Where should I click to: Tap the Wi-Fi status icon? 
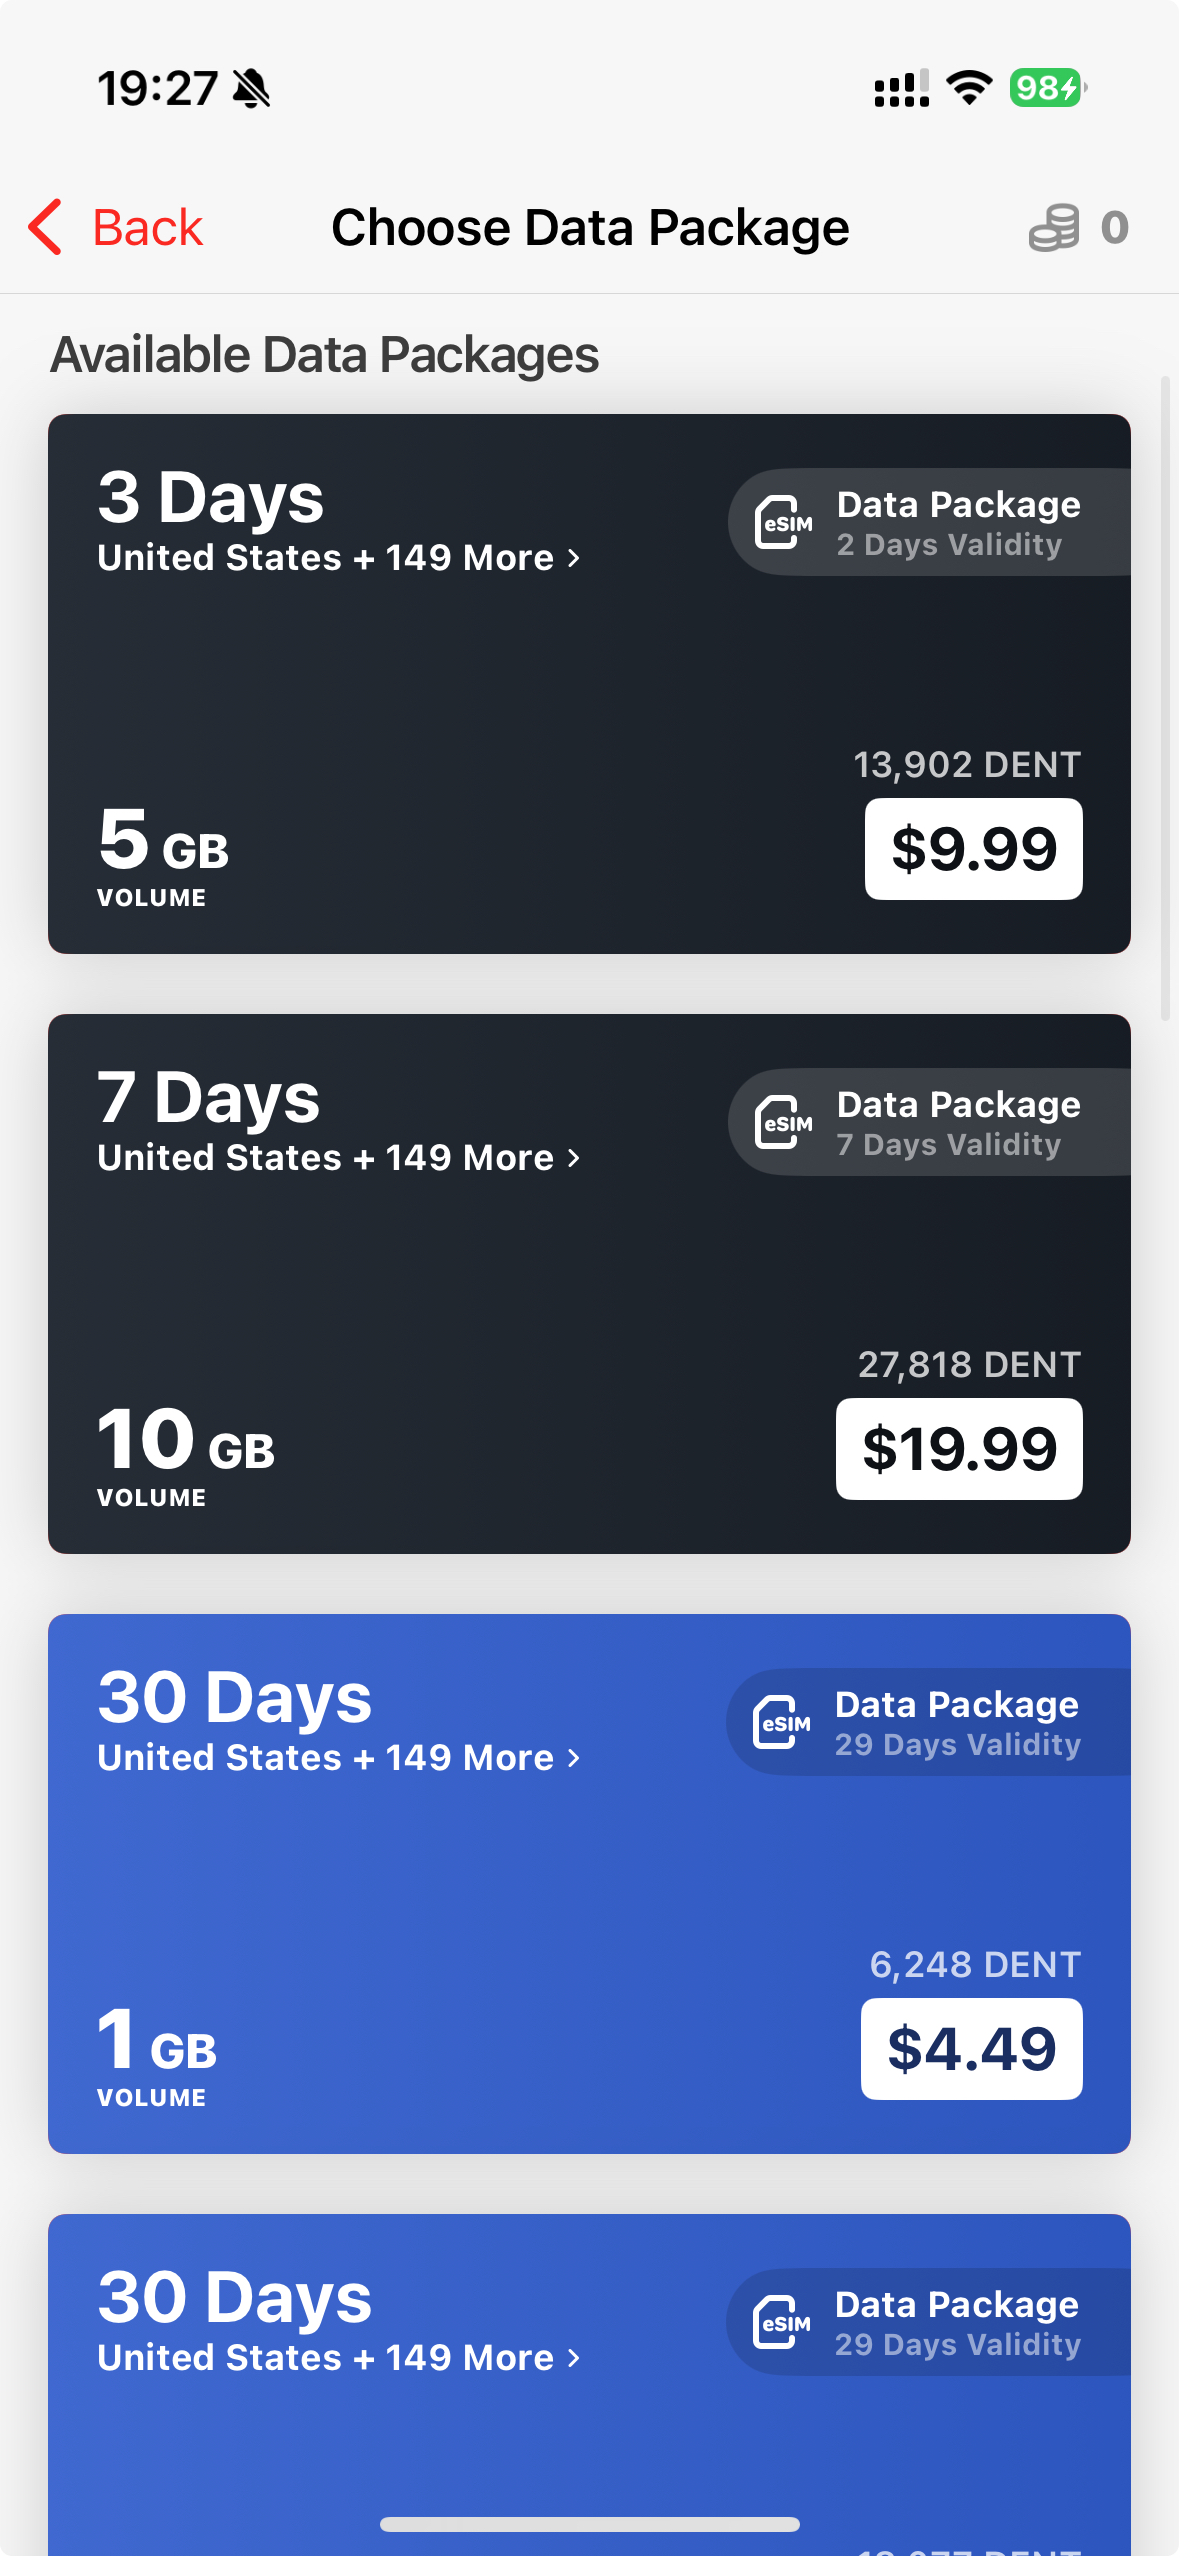point(968,88)
